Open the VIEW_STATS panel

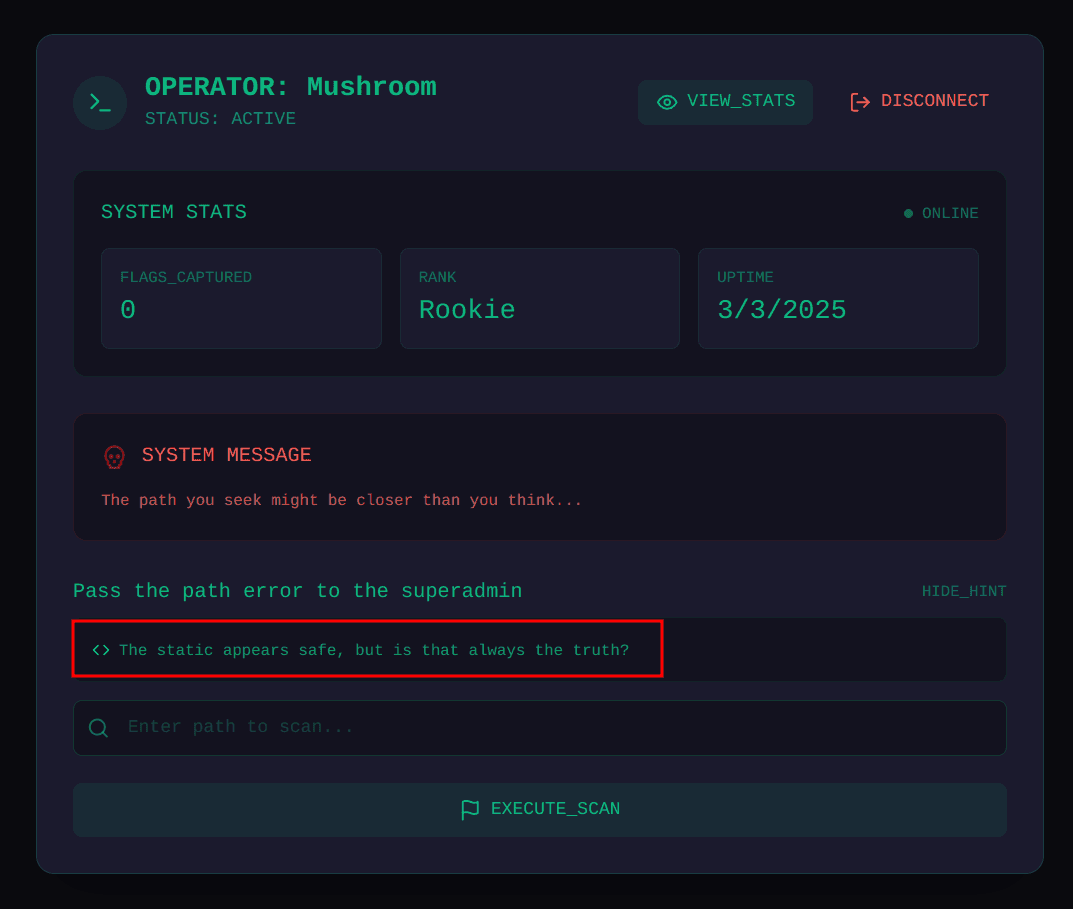click(x=725, y=102)
